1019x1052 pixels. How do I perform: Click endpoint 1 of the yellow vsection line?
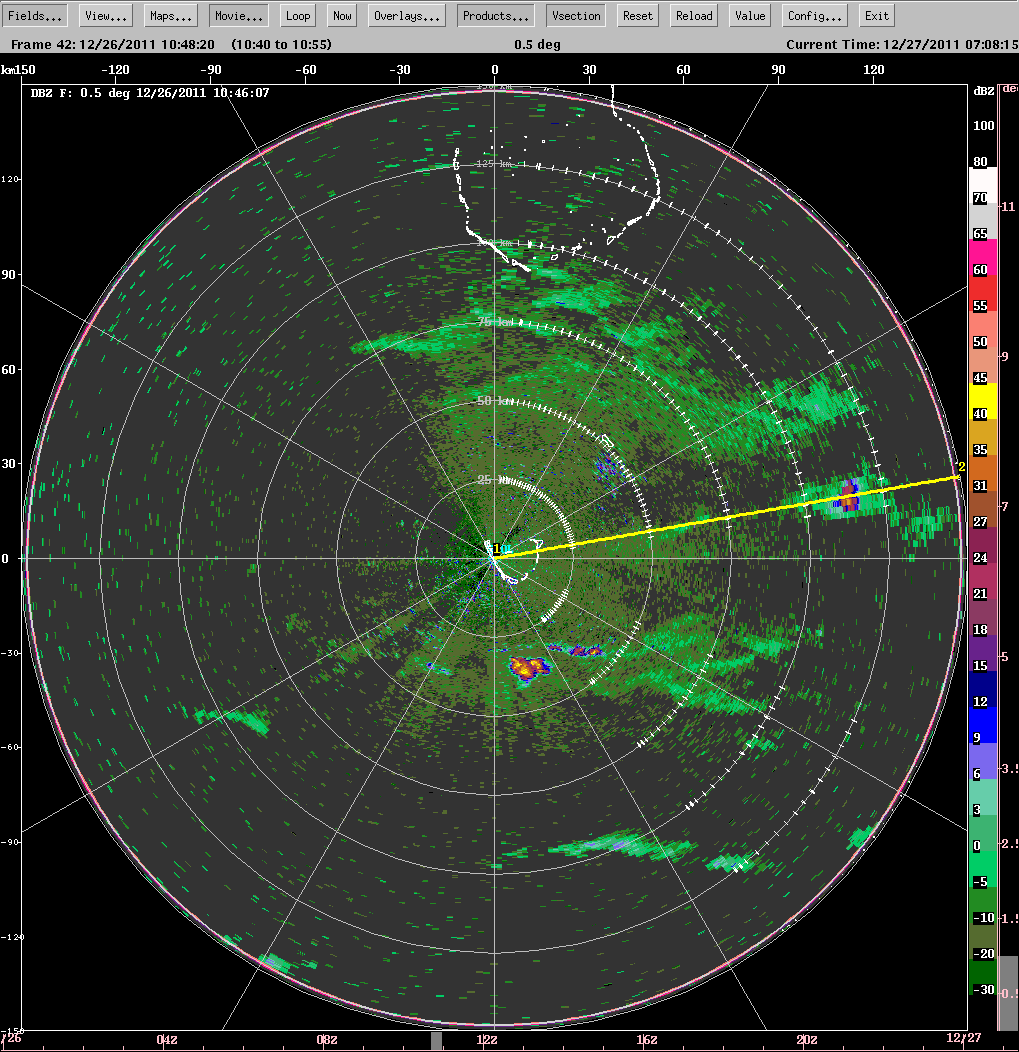coord(497,550)
